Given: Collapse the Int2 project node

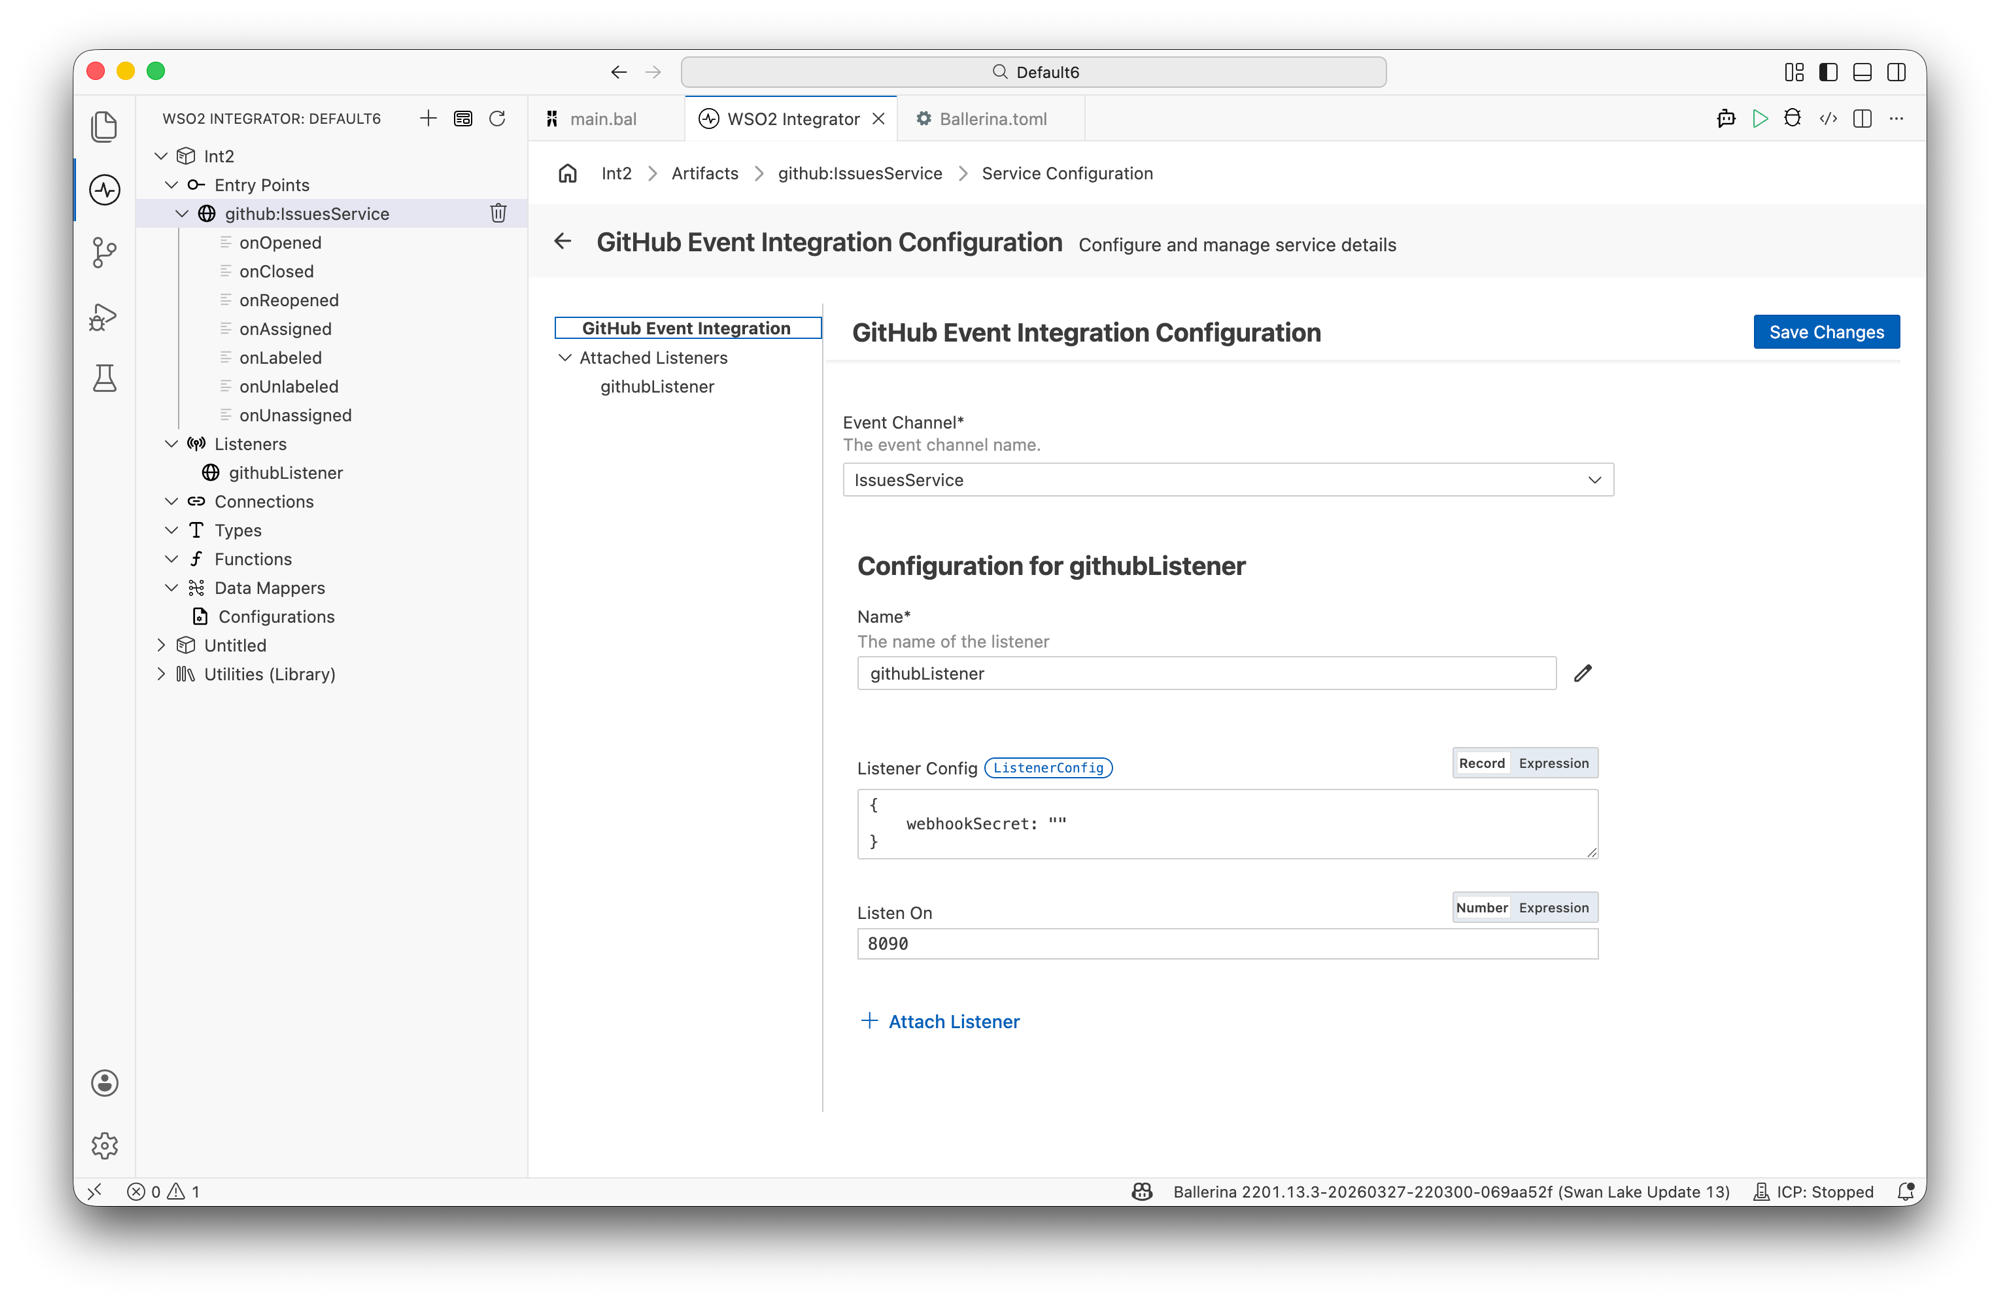Looking at the screenshot, I should [161, 156].
